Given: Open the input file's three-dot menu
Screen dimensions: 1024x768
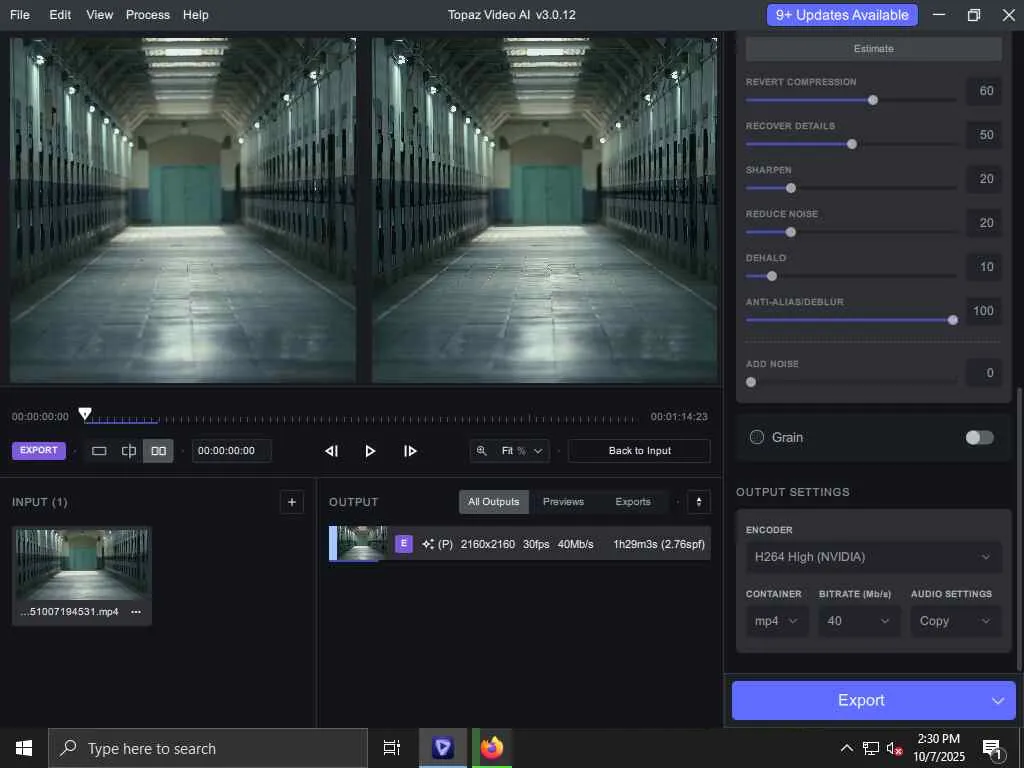Looking at the screenshot, I should [136, 612].
